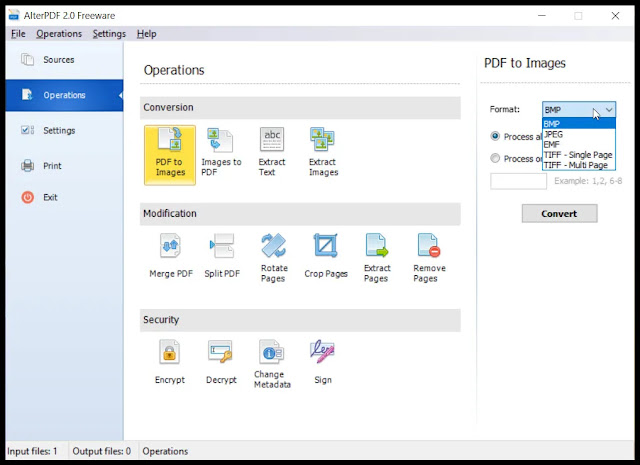The height and width of the screenshot is (465, 640).
Task: Open the Operations menu
Action: coord(59,34)
